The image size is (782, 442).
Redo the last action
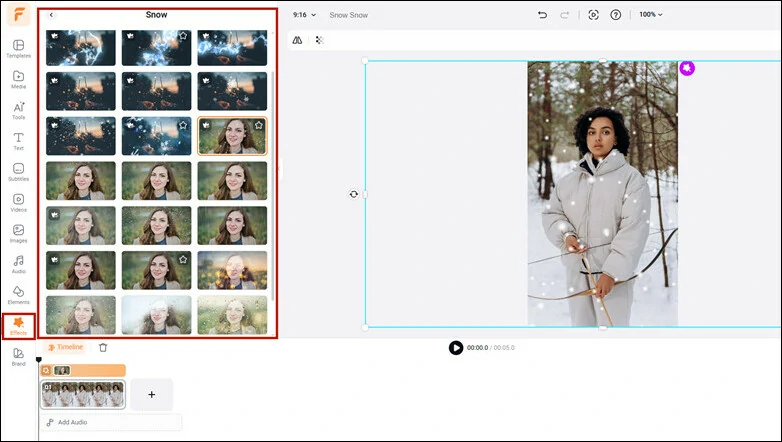tap(564, 15)
